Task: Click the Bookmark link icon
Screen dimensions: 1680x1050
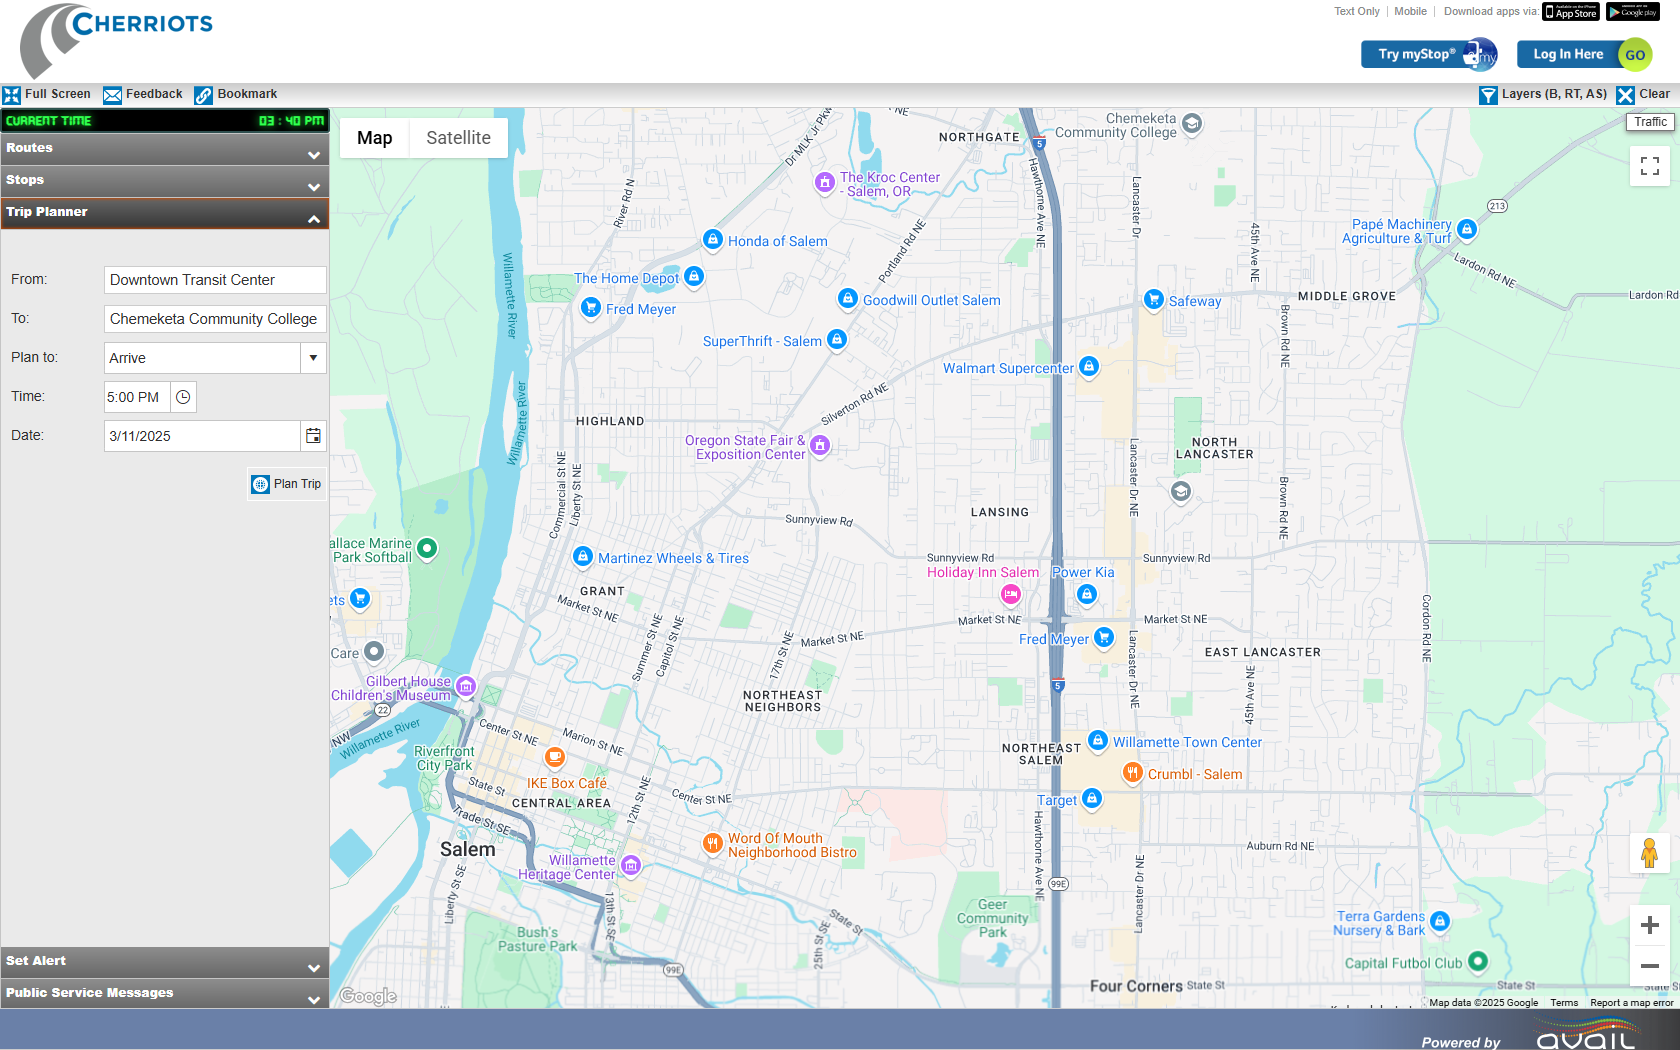Action: click(x=203, y=95)
